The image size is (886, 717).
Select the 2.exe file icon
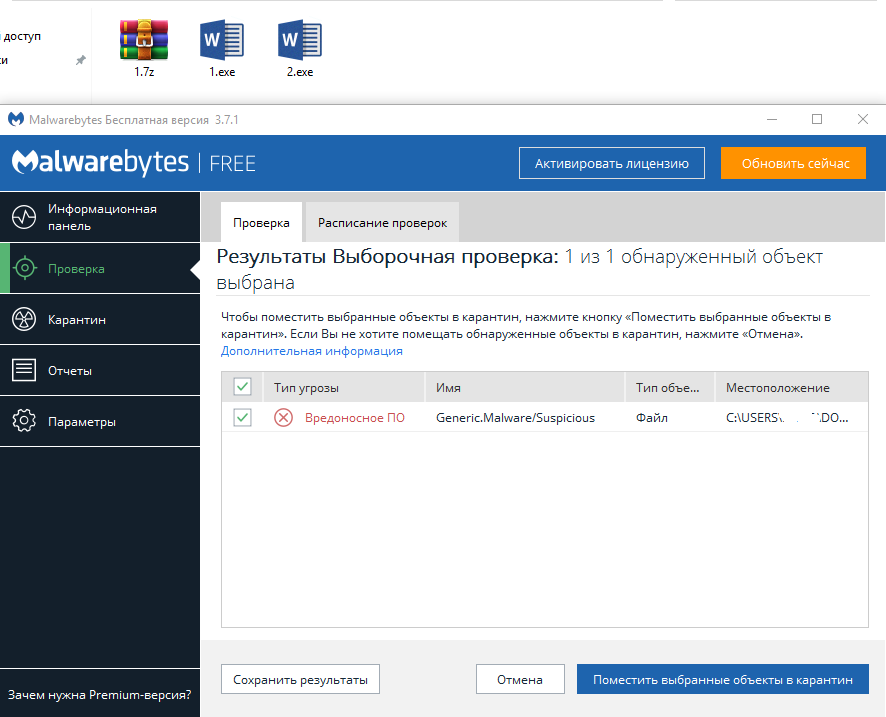299,41
